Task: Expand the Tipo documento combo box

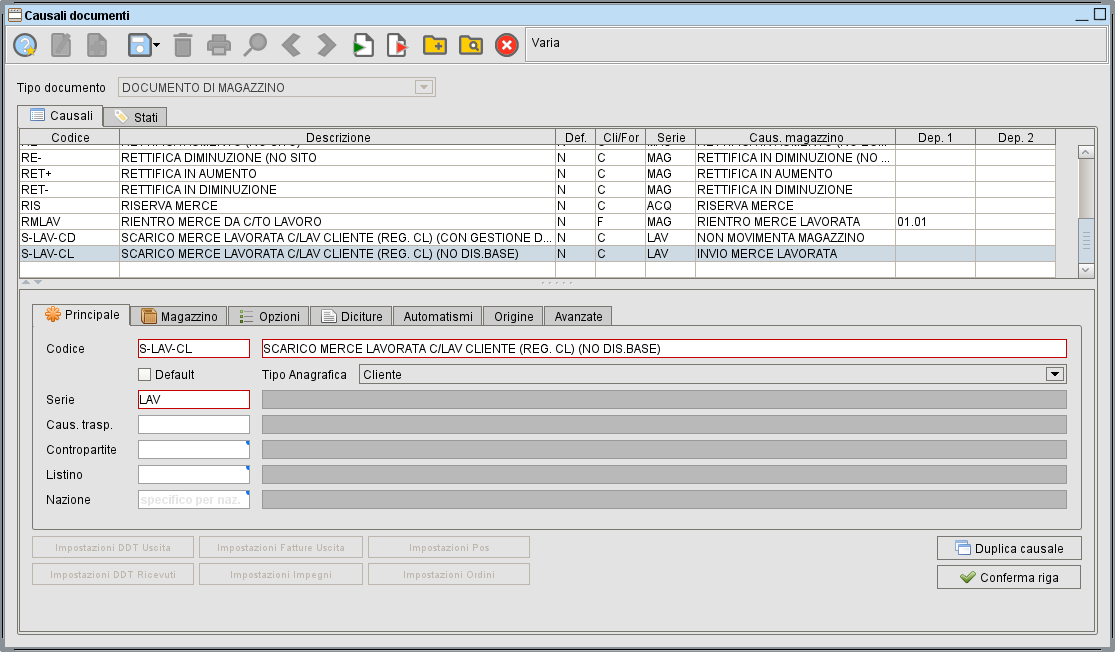Action: (424, 88)
